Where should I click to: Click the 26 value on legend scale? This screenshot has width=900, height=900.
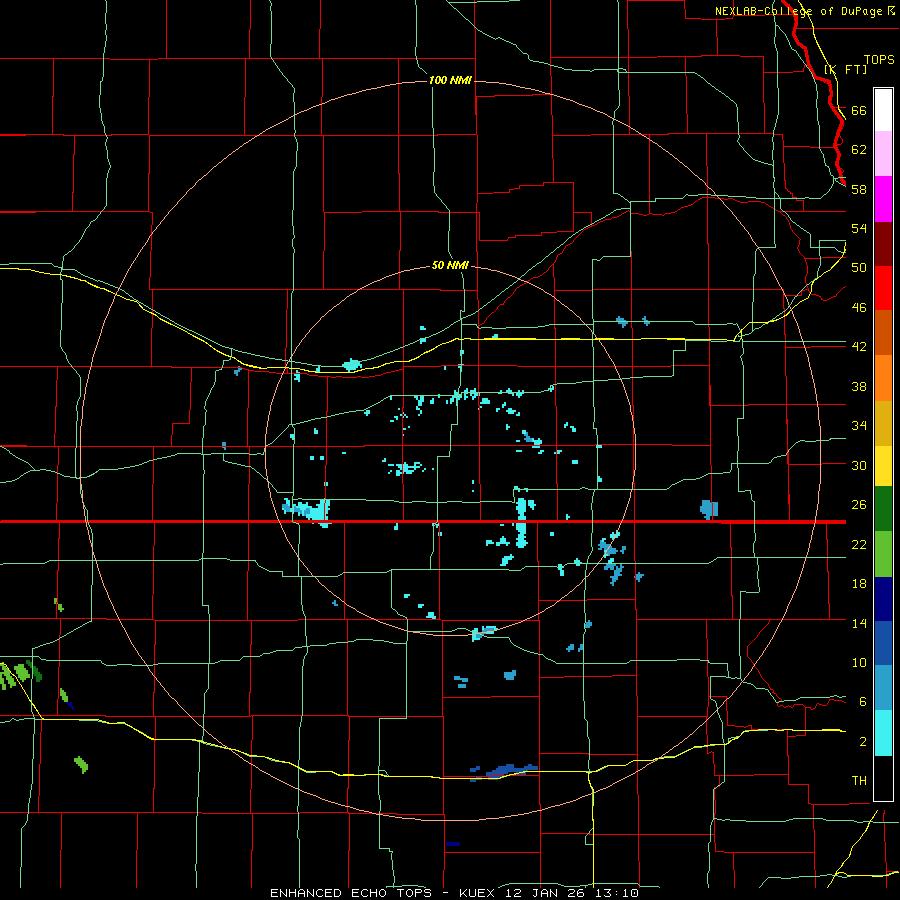coord(859,505)
